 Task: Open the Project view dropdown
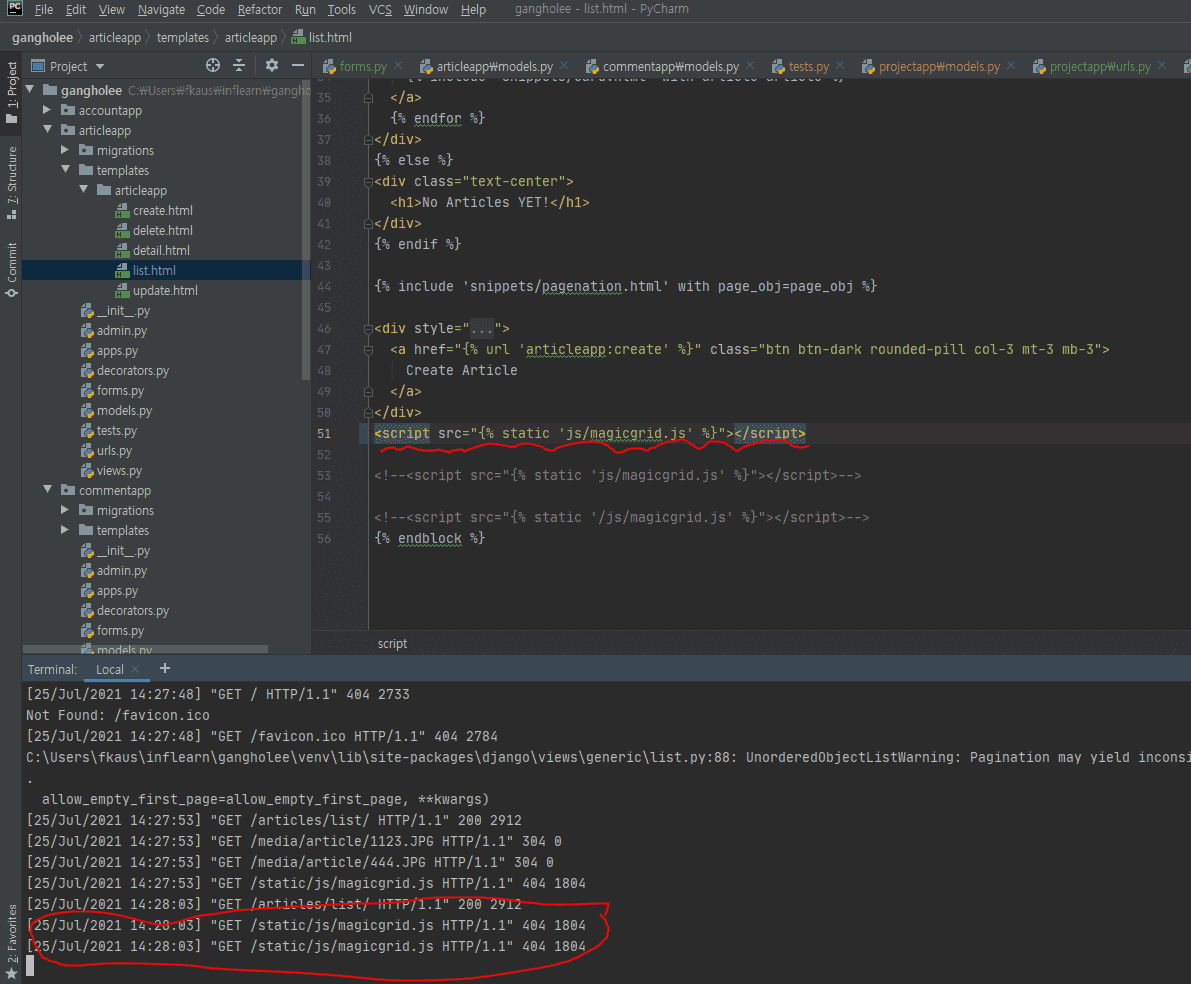tap(99, 67)
